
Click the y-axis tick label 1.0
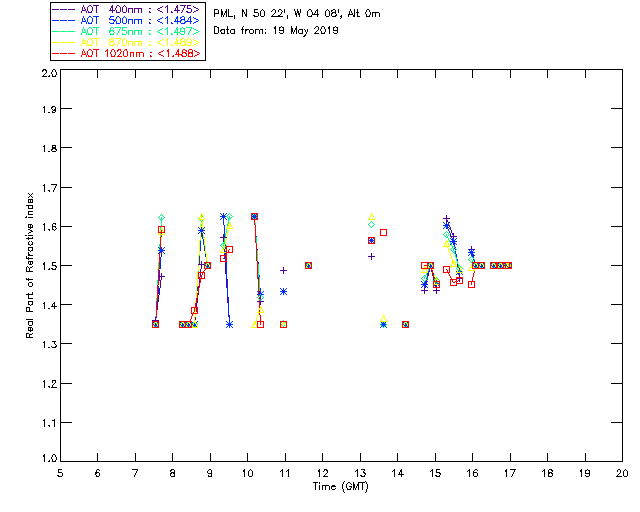coord(49,458)
